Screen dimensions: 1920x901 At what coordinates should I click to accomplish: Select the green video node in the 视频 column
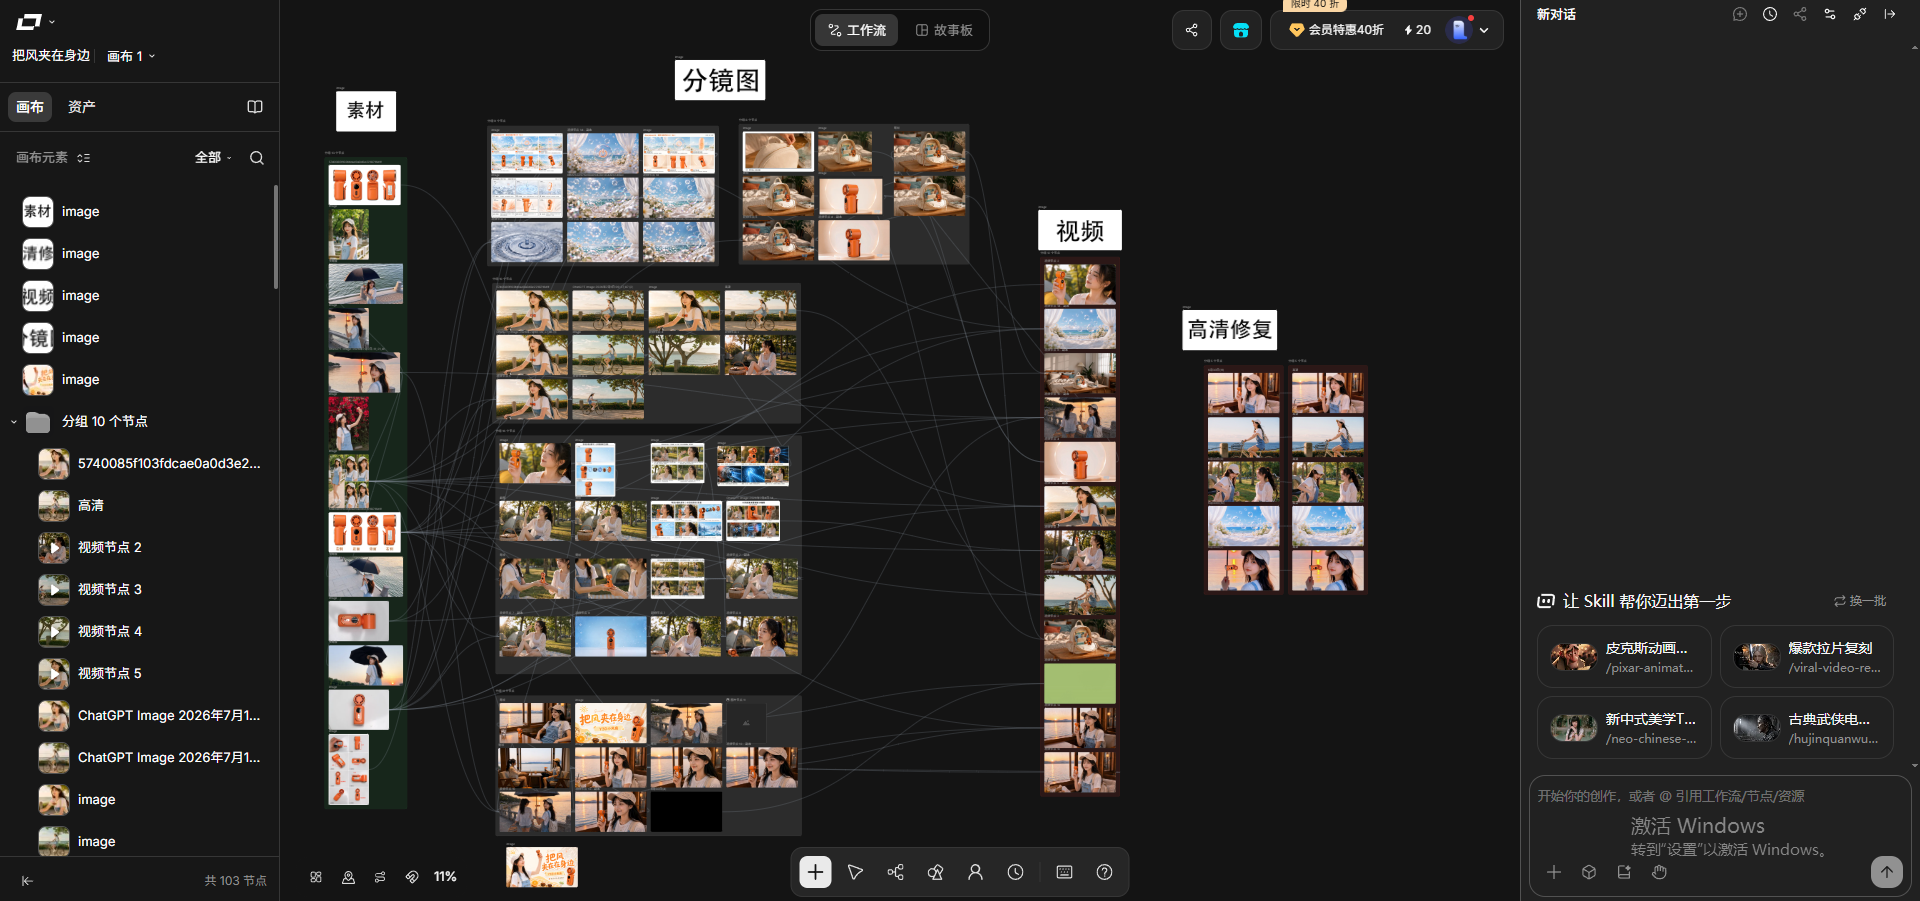click(1080, 684)
